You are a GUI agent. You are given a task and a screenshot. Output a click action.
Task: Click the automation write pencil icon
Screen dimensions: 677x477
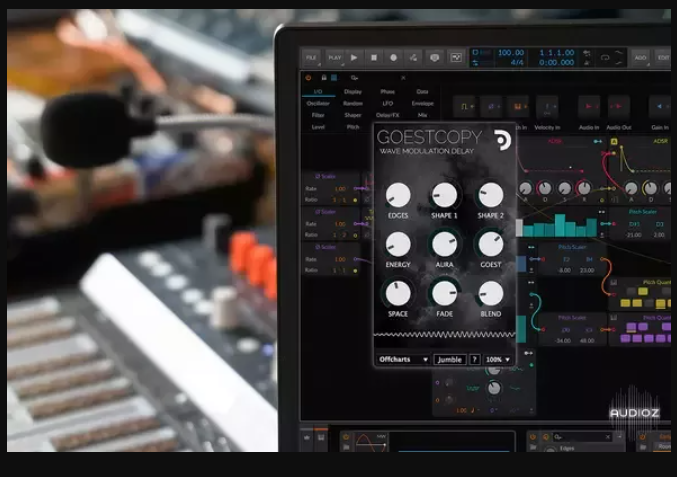click(x=413, y=57)
